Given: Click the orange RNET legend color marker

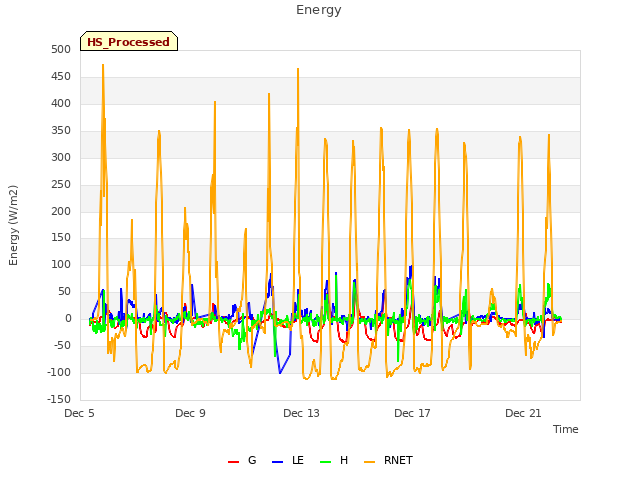Looking at the screenshot, I should click(370, 462).
